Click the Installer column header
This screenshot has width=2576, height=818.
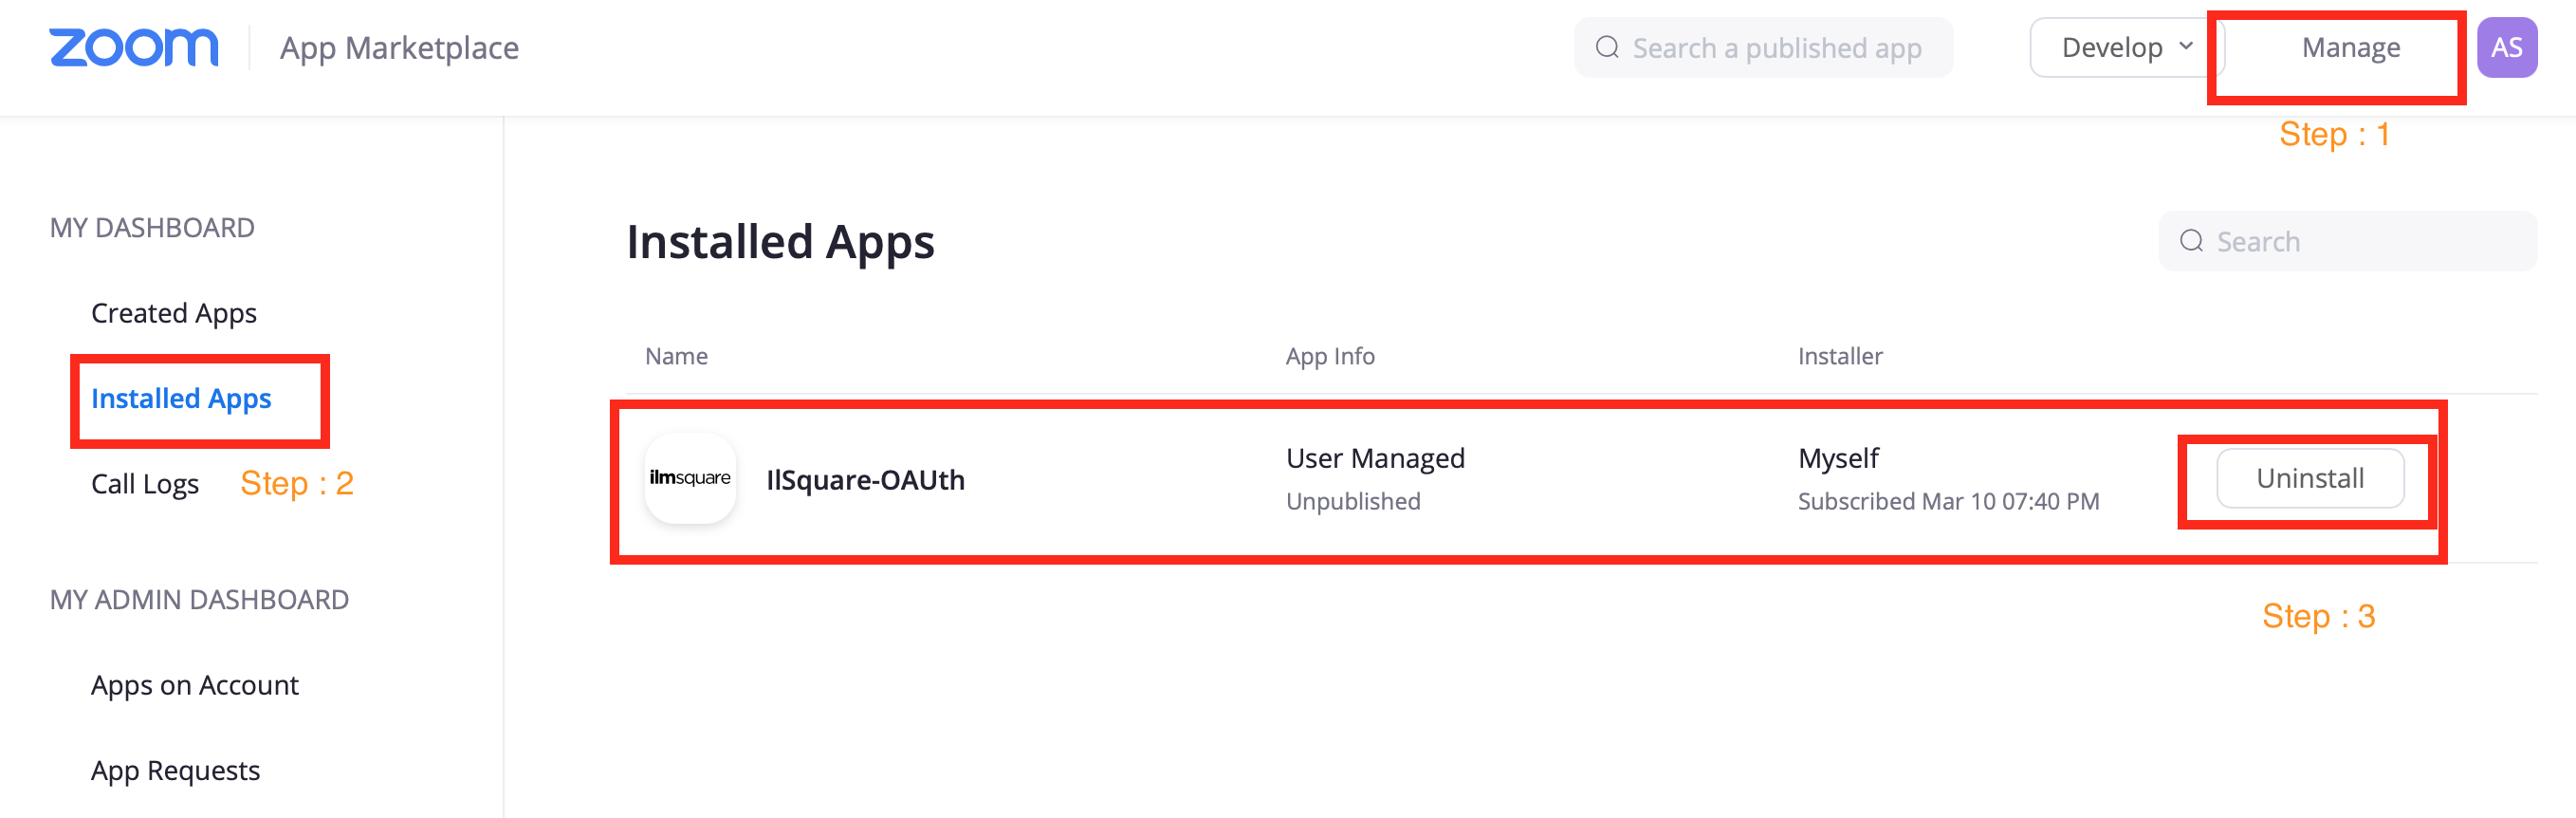click(1839, 356)
